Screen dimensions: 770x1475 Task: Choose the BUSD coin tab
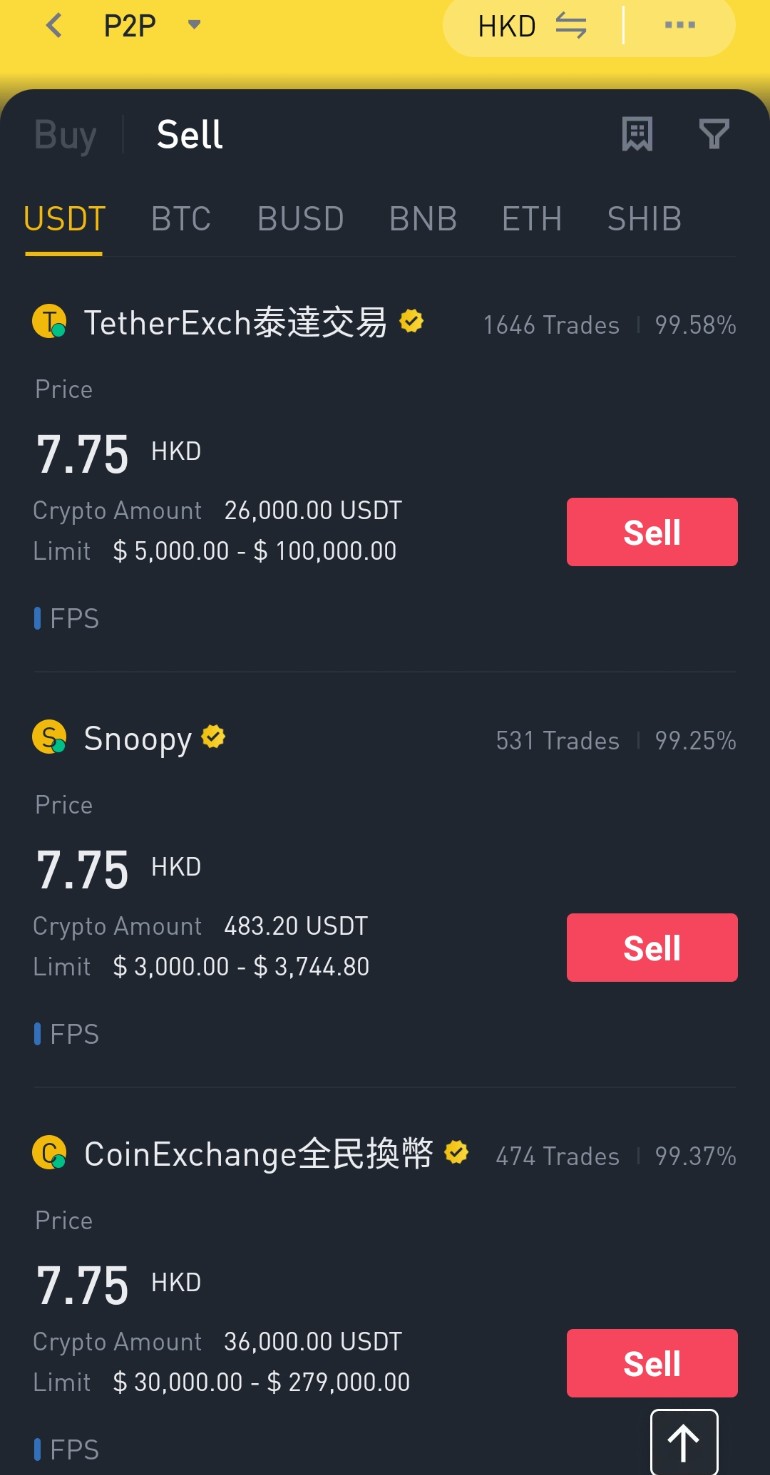300,219
